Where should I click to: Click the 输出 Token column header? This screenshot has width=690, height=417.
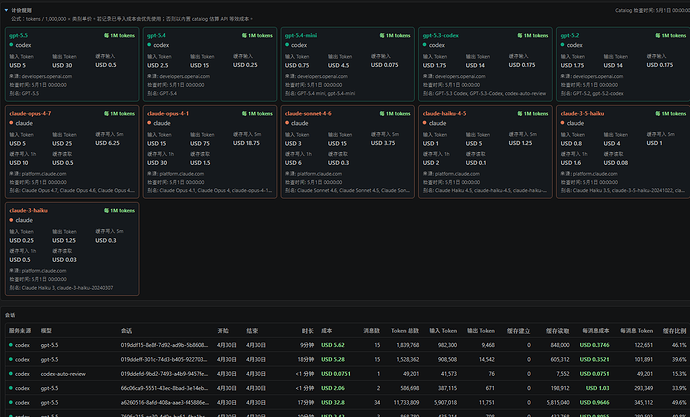(481, 330)
